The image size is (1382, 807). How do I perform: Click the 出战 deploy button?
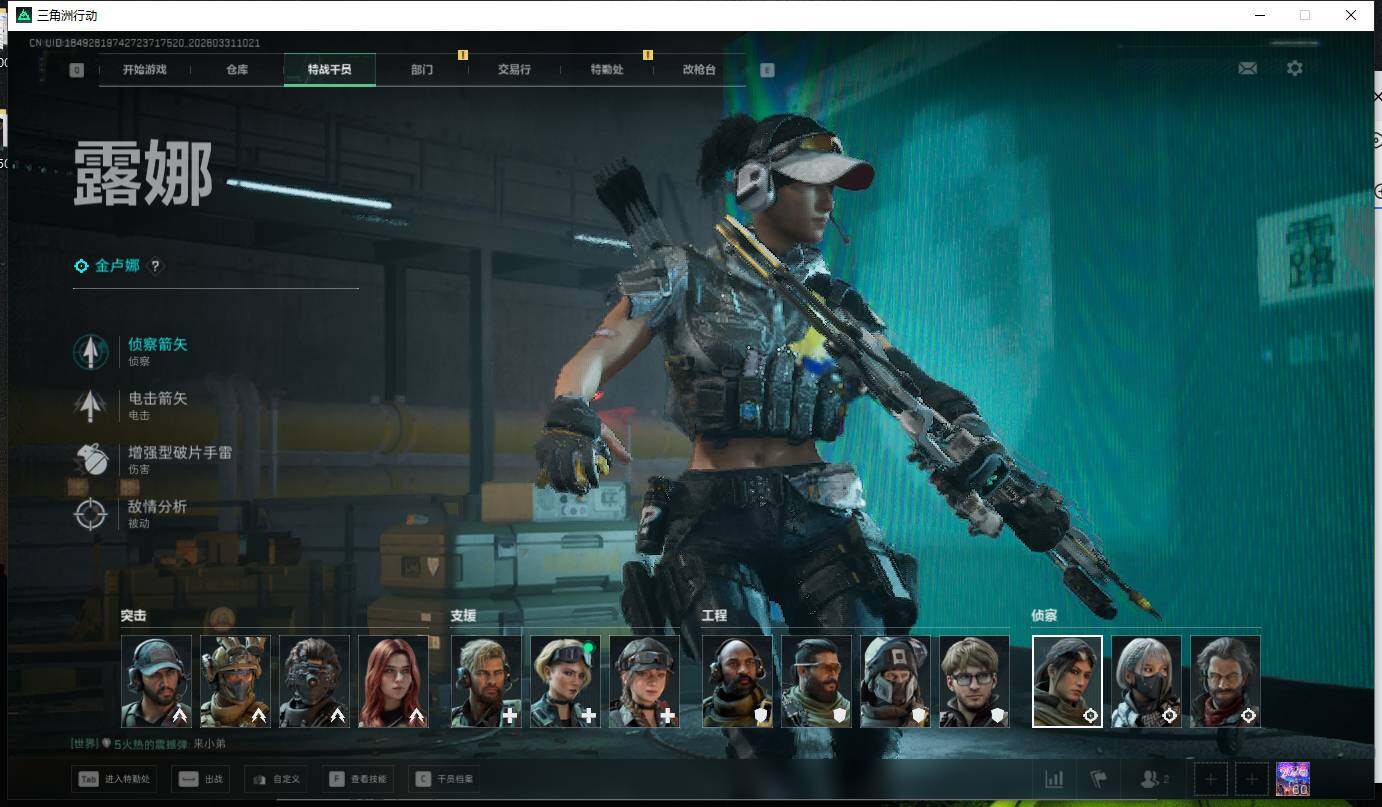click(201, 779)
